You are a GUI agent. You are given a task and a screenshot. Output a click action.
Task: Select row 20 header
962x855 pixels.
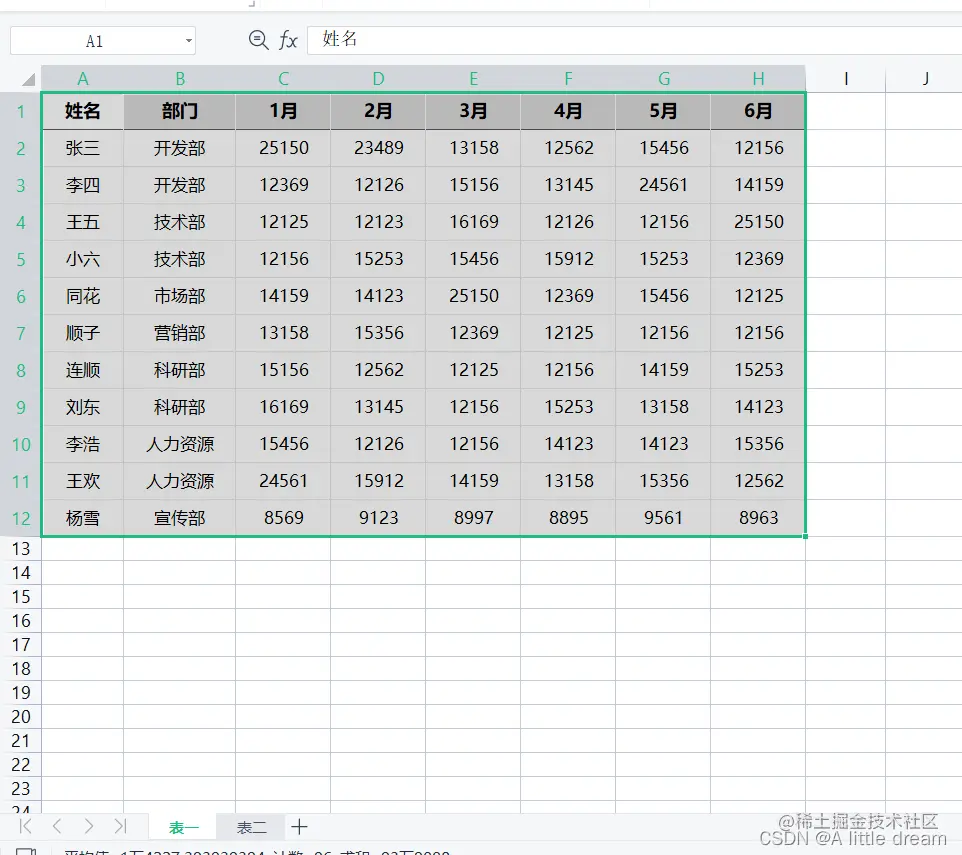pos(21,717)
